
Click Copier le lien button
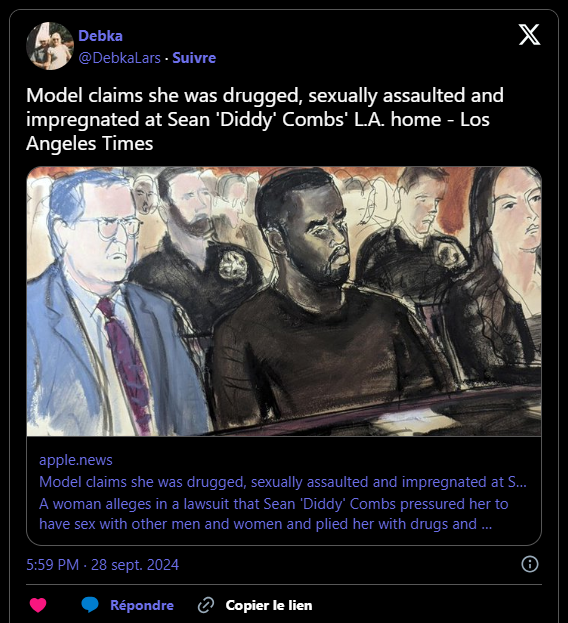pyautogui.click(x=269, y=605)
